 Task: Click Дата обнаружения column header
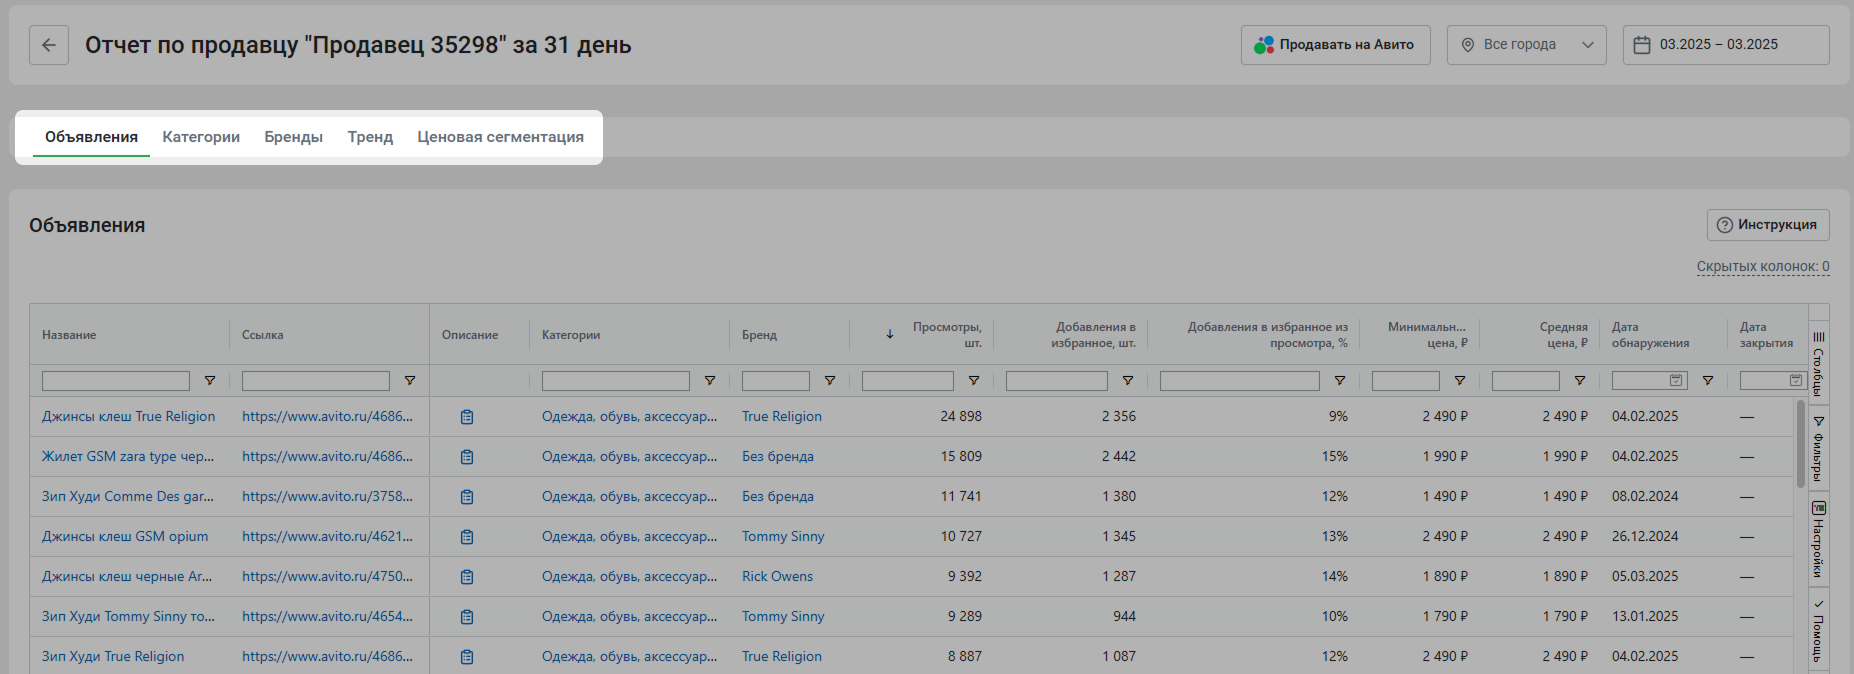point(1650,335)
